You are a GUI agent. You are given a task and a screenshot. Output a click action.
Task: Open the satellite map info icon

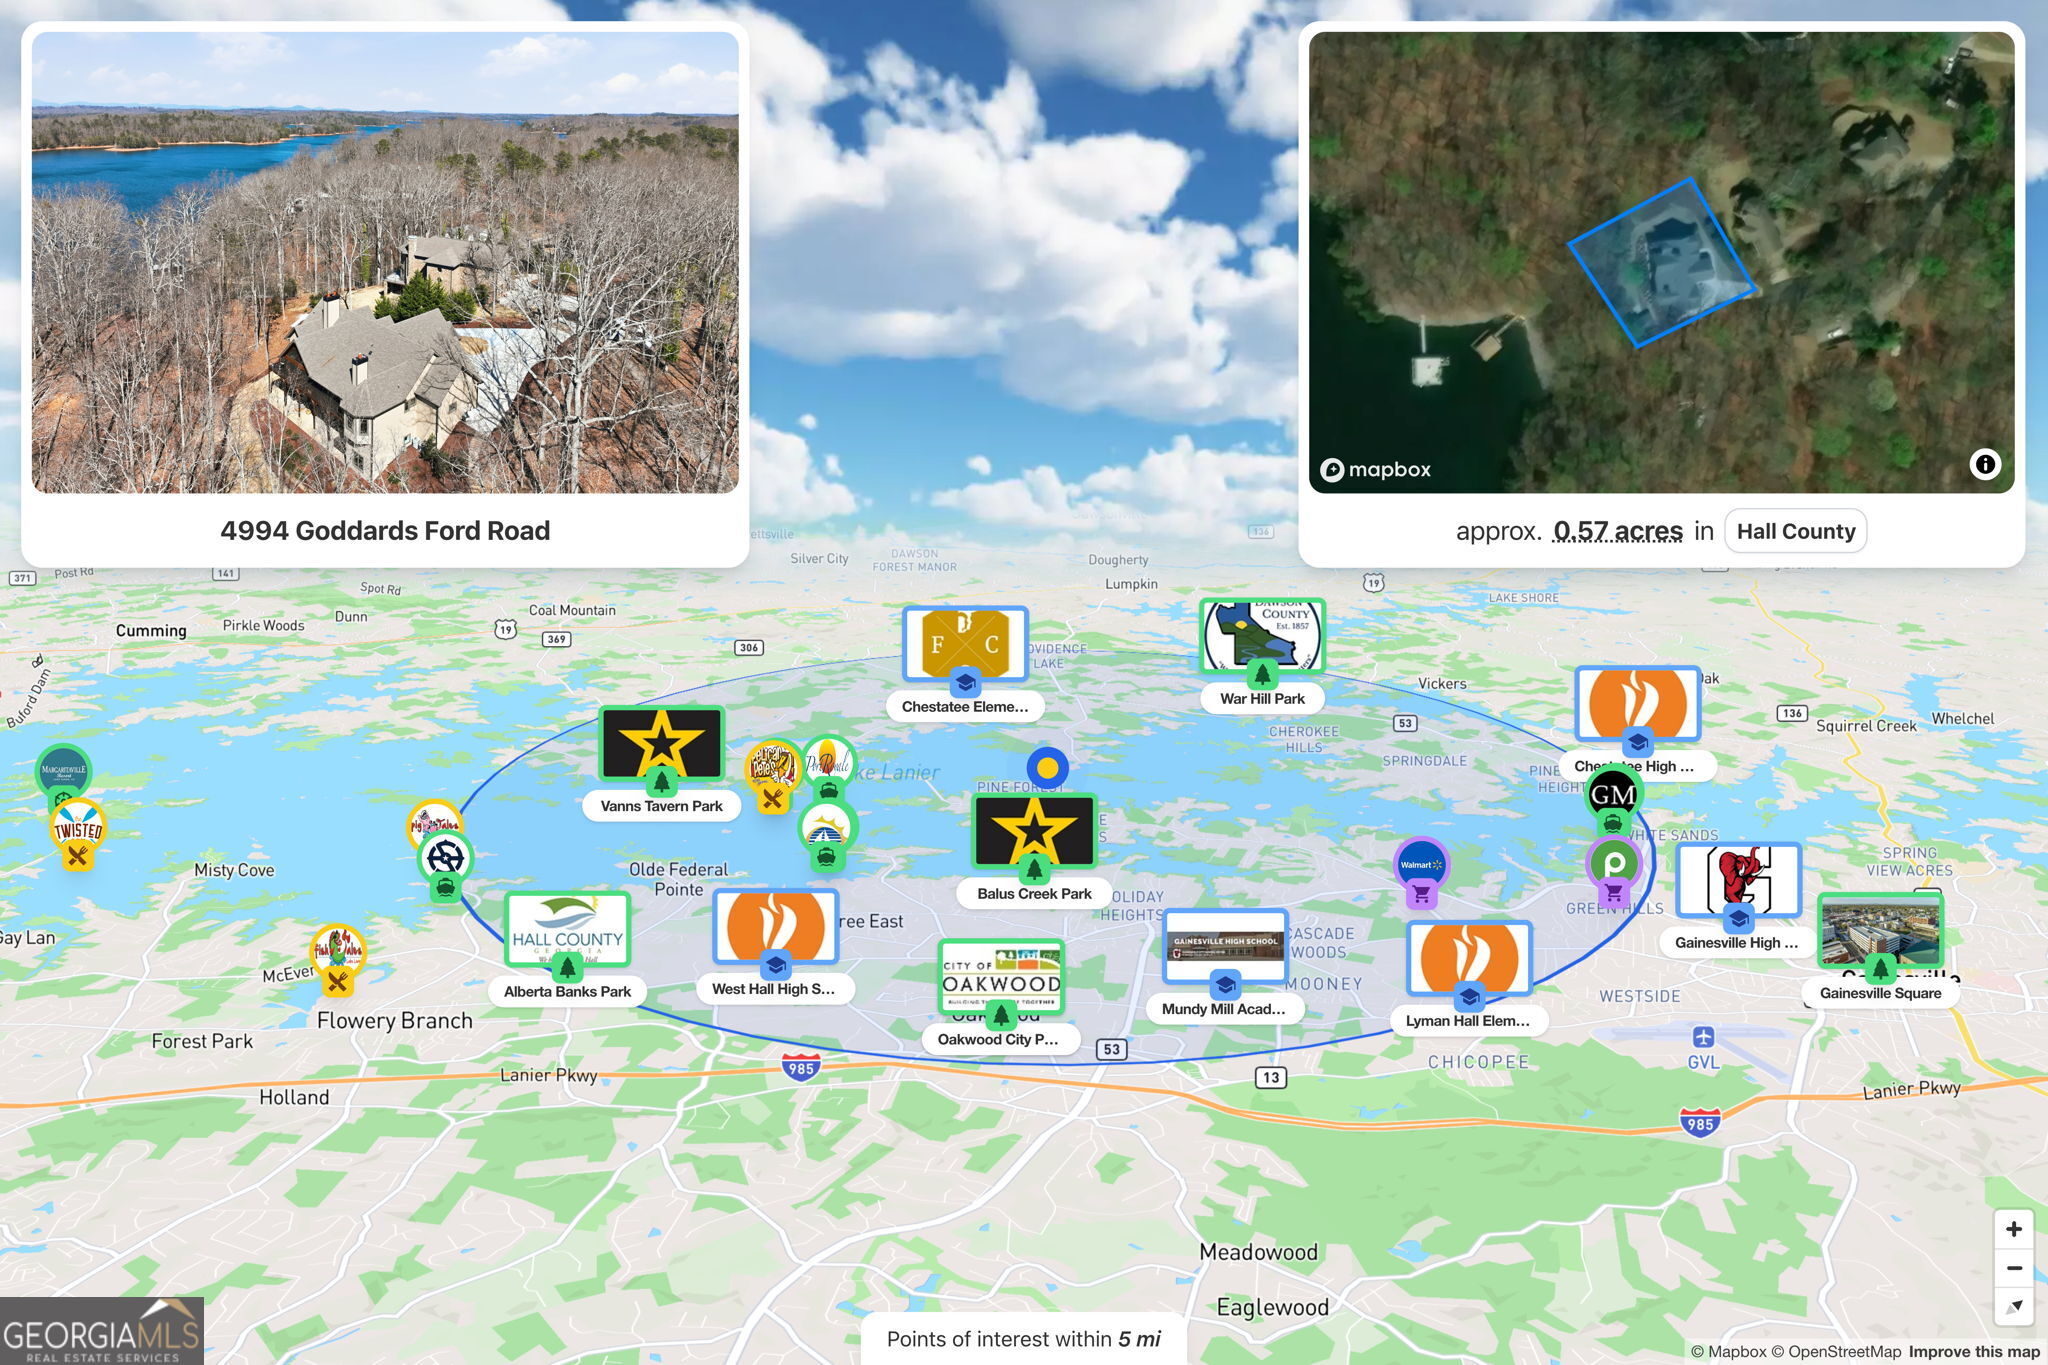point(1984,464)
